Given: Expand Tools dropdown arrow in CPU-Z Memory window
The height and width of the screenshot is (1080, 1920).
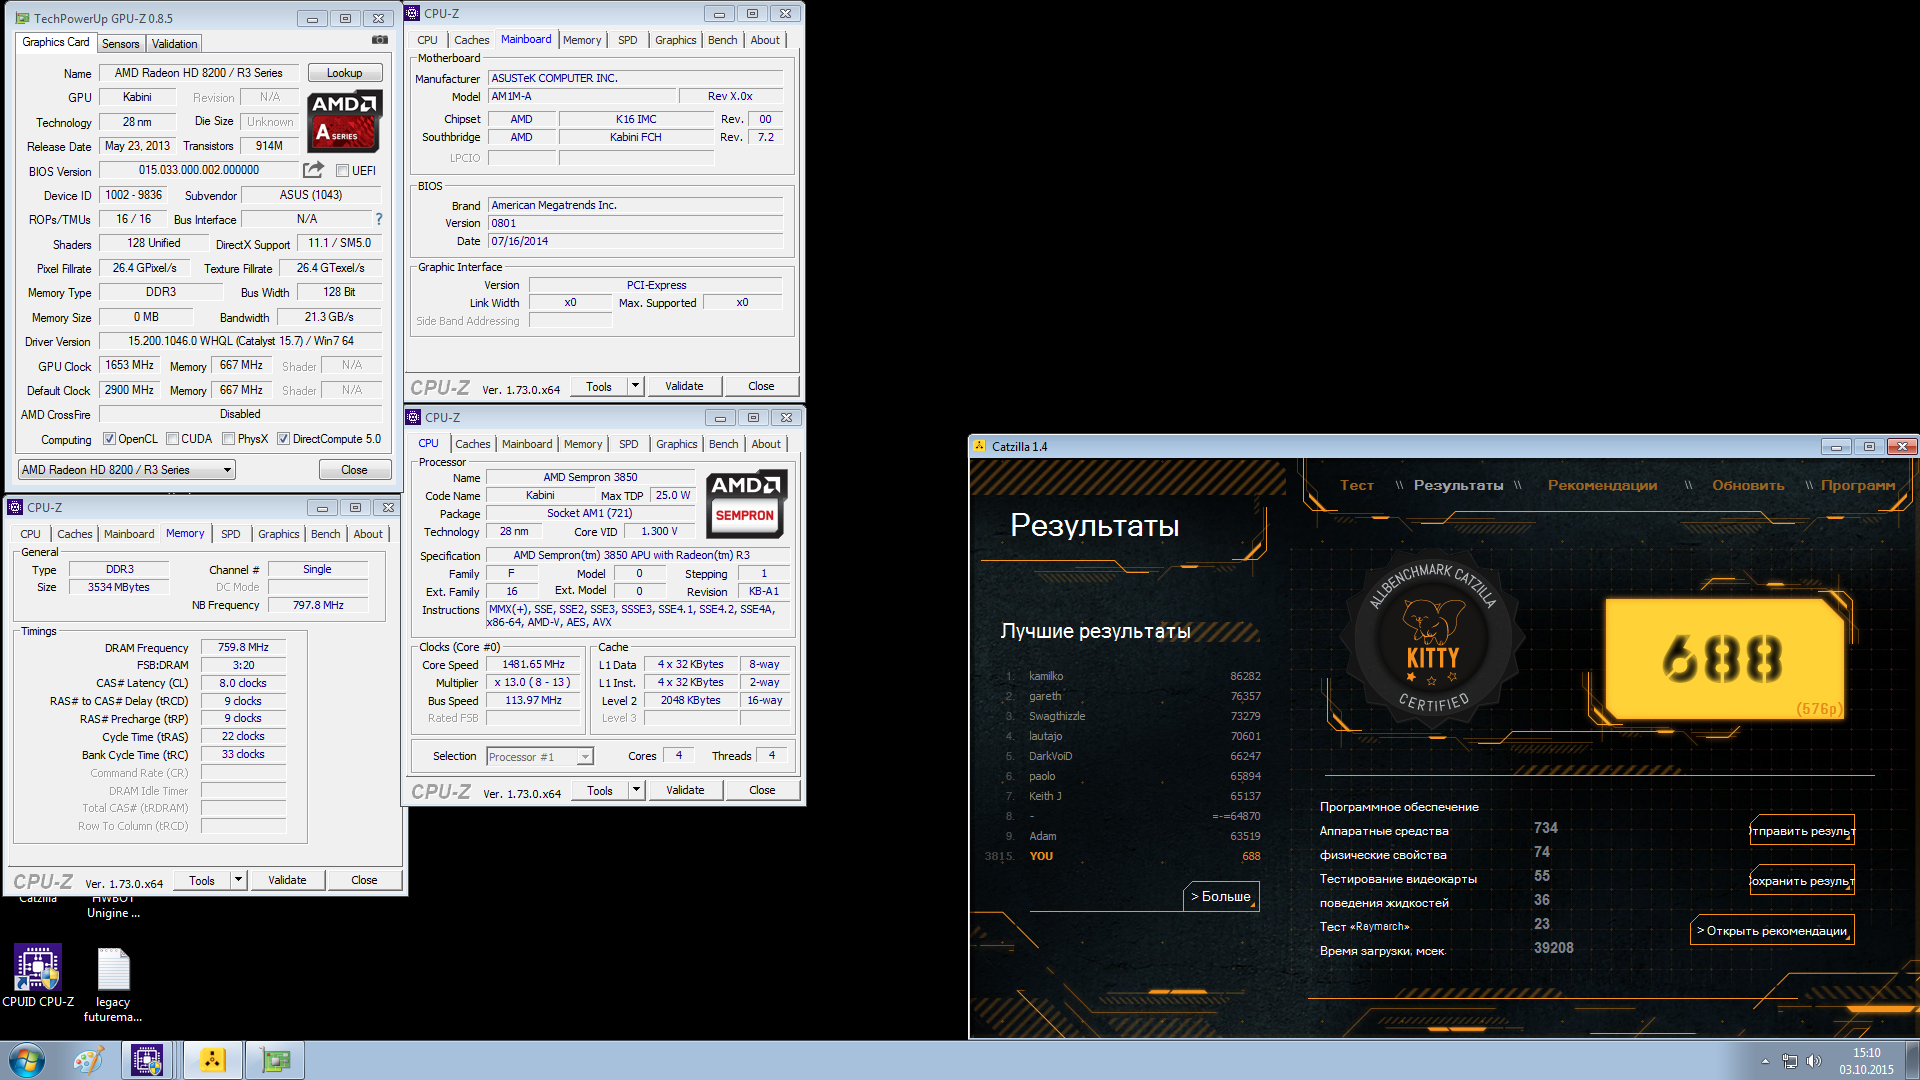Looking at the screenshot, I should (238, 880).
